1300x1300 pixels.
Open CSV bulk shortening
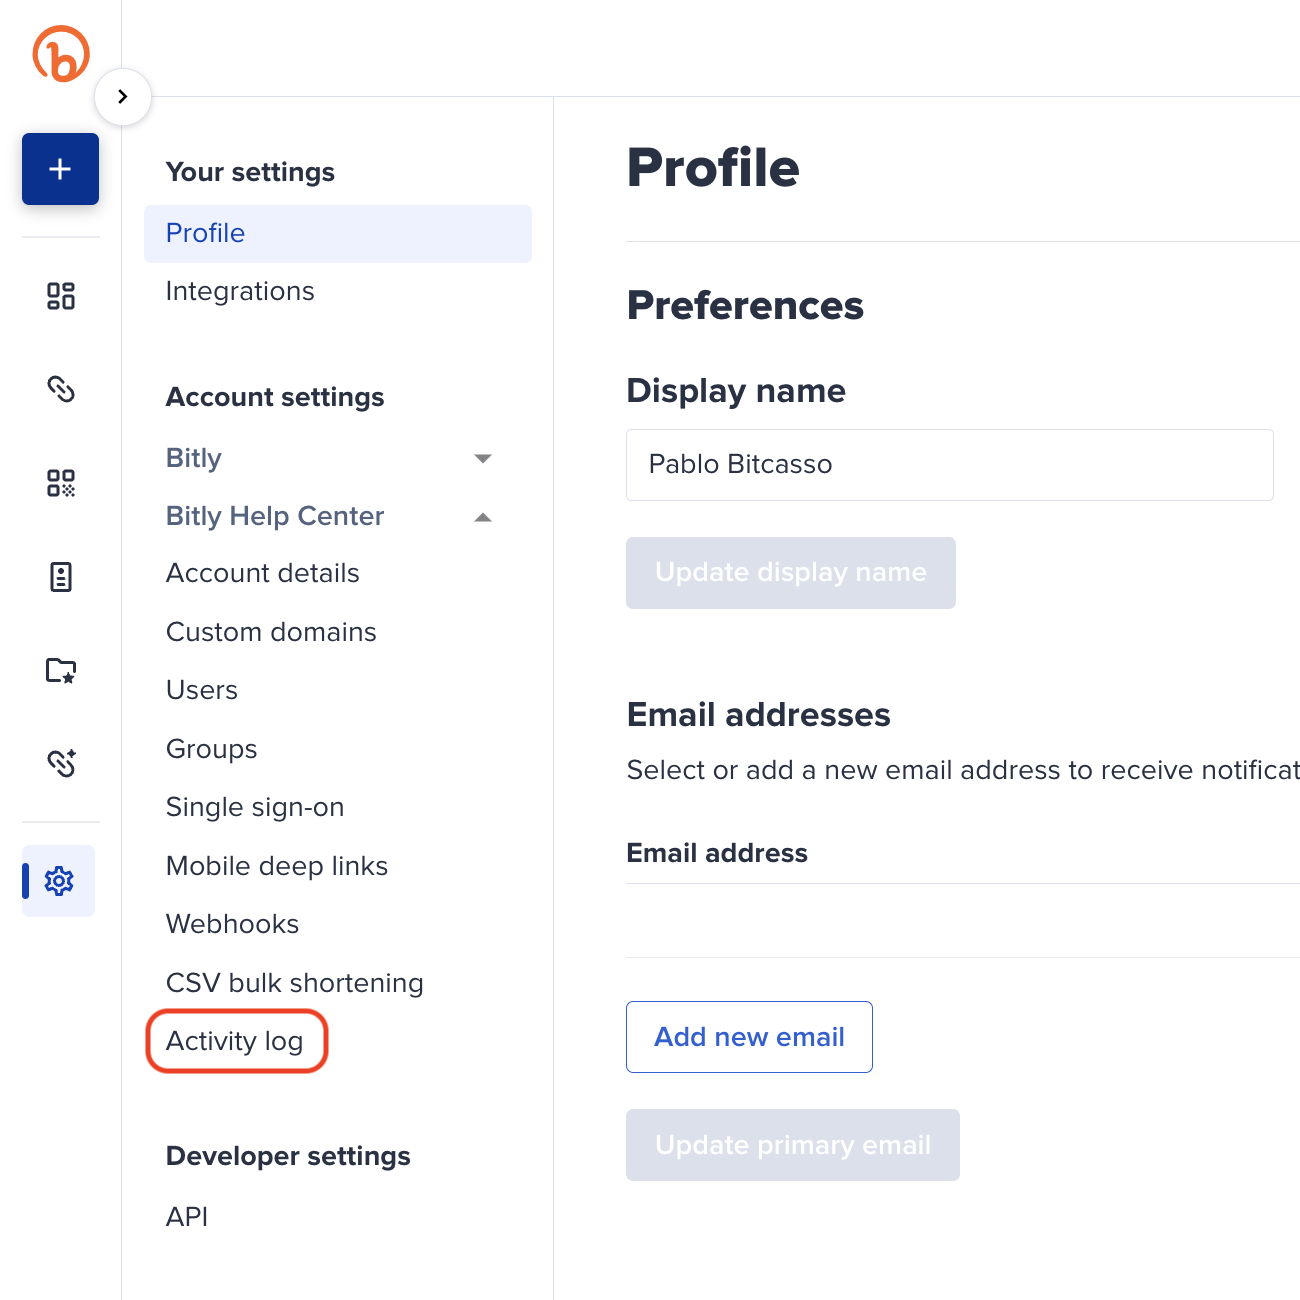[x=295, y=983]
